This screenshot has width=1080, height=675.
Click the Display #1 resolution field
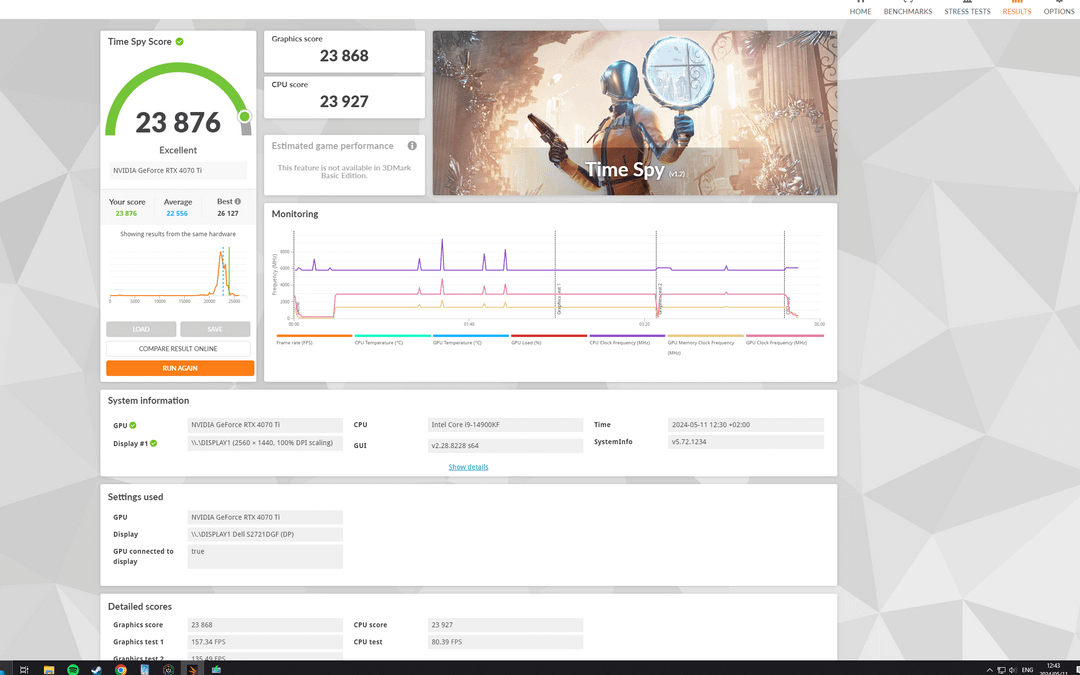click(265, 443)
